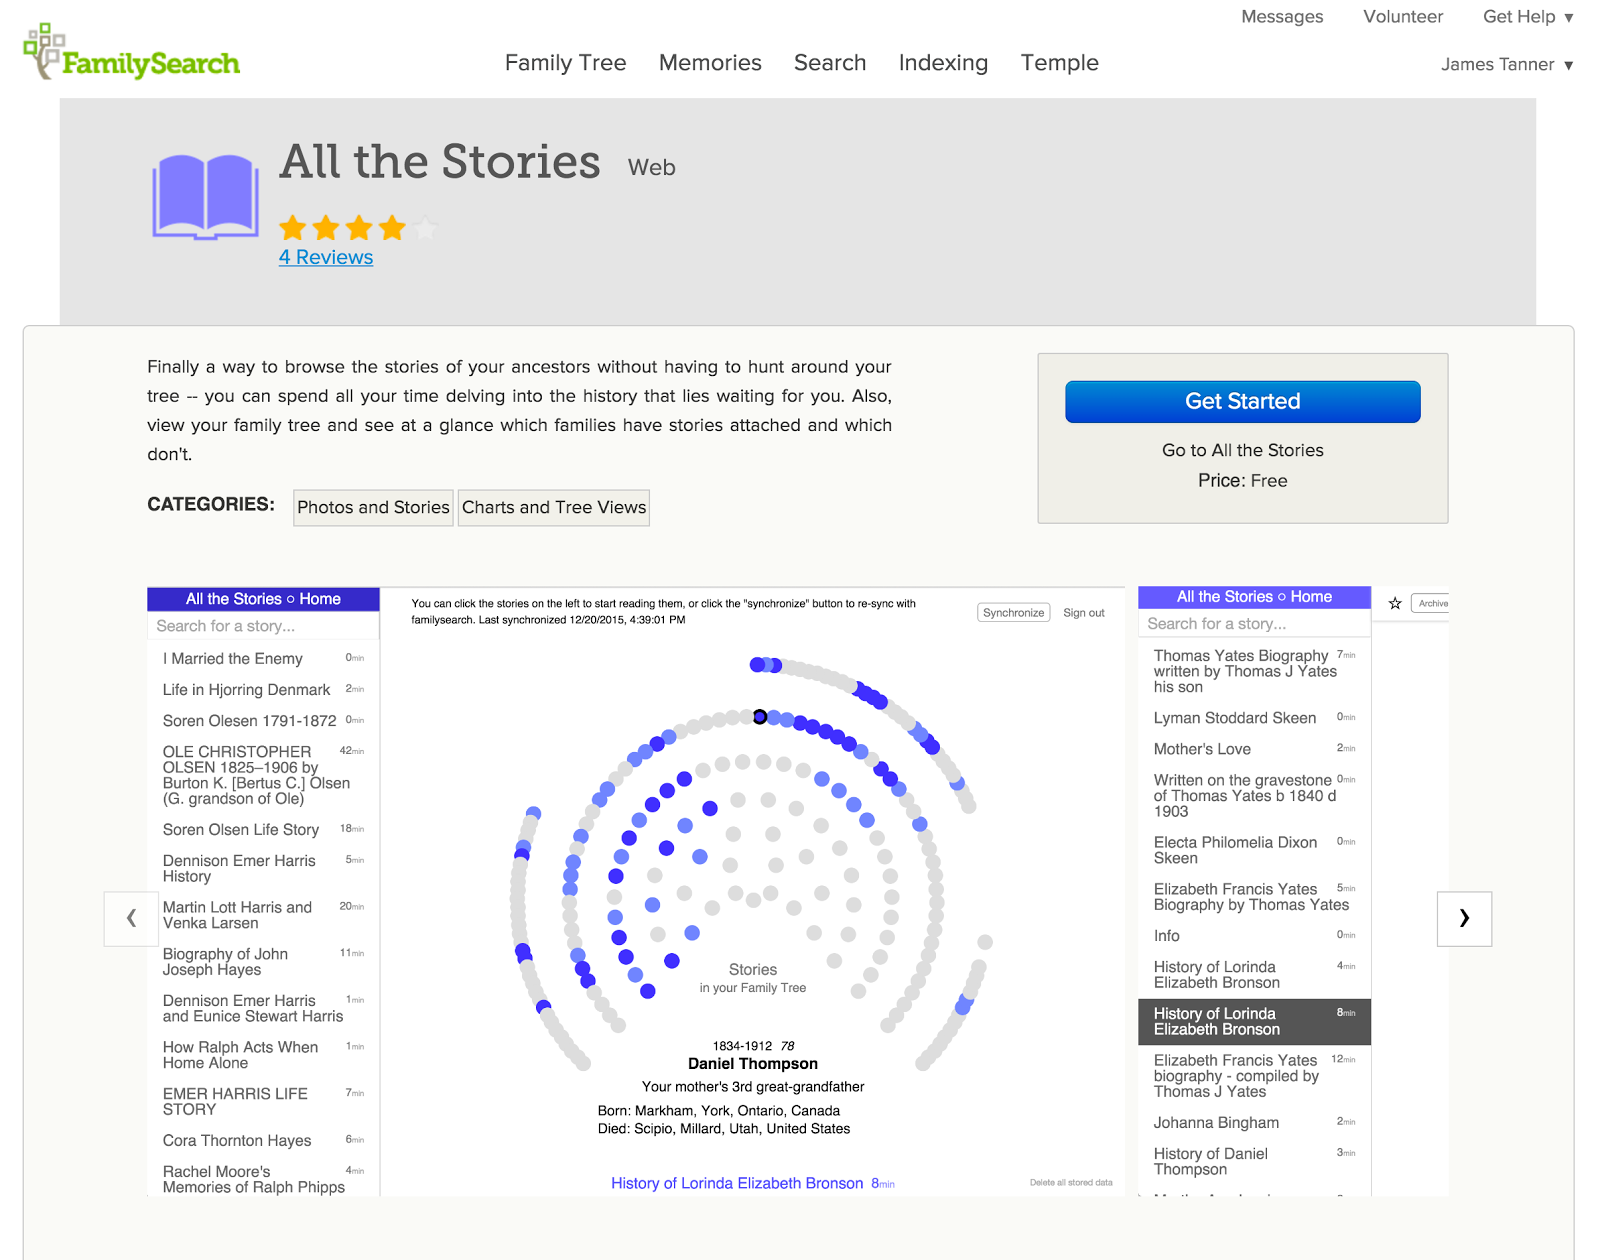Open the 4 Reviews link
Viewport: 1600px width, 1260px height.
tap(326, 257)
